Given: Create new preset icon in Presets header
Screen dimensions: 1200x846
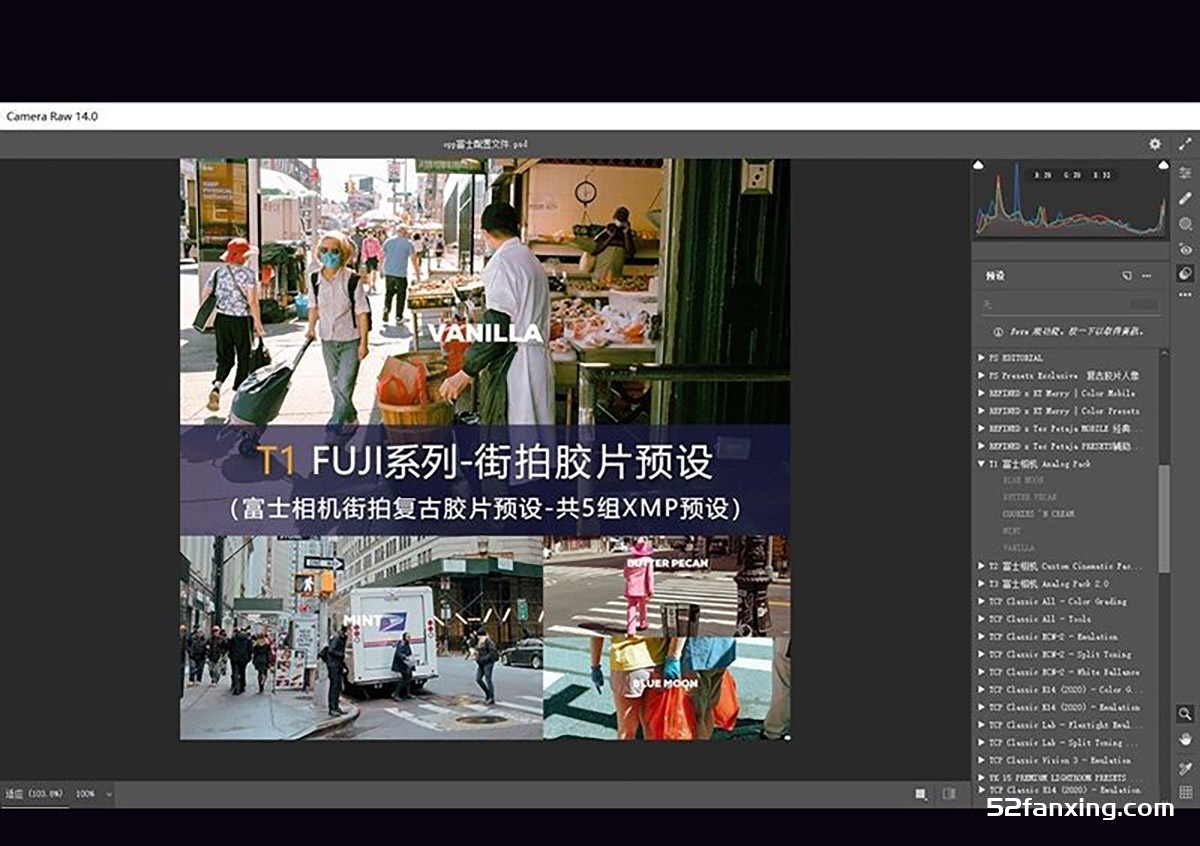Looking at the screenshot, I should tap(1127, 275).
